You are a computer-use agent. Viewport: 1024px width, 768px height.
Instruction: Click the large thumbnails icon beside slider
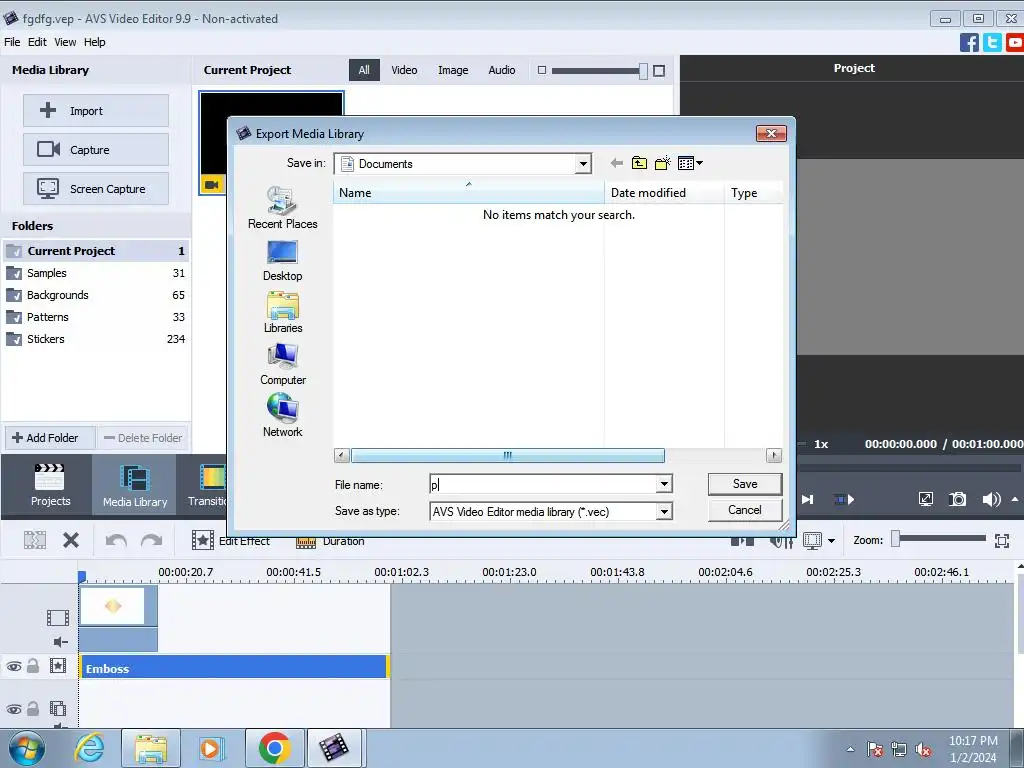[659, 71]
